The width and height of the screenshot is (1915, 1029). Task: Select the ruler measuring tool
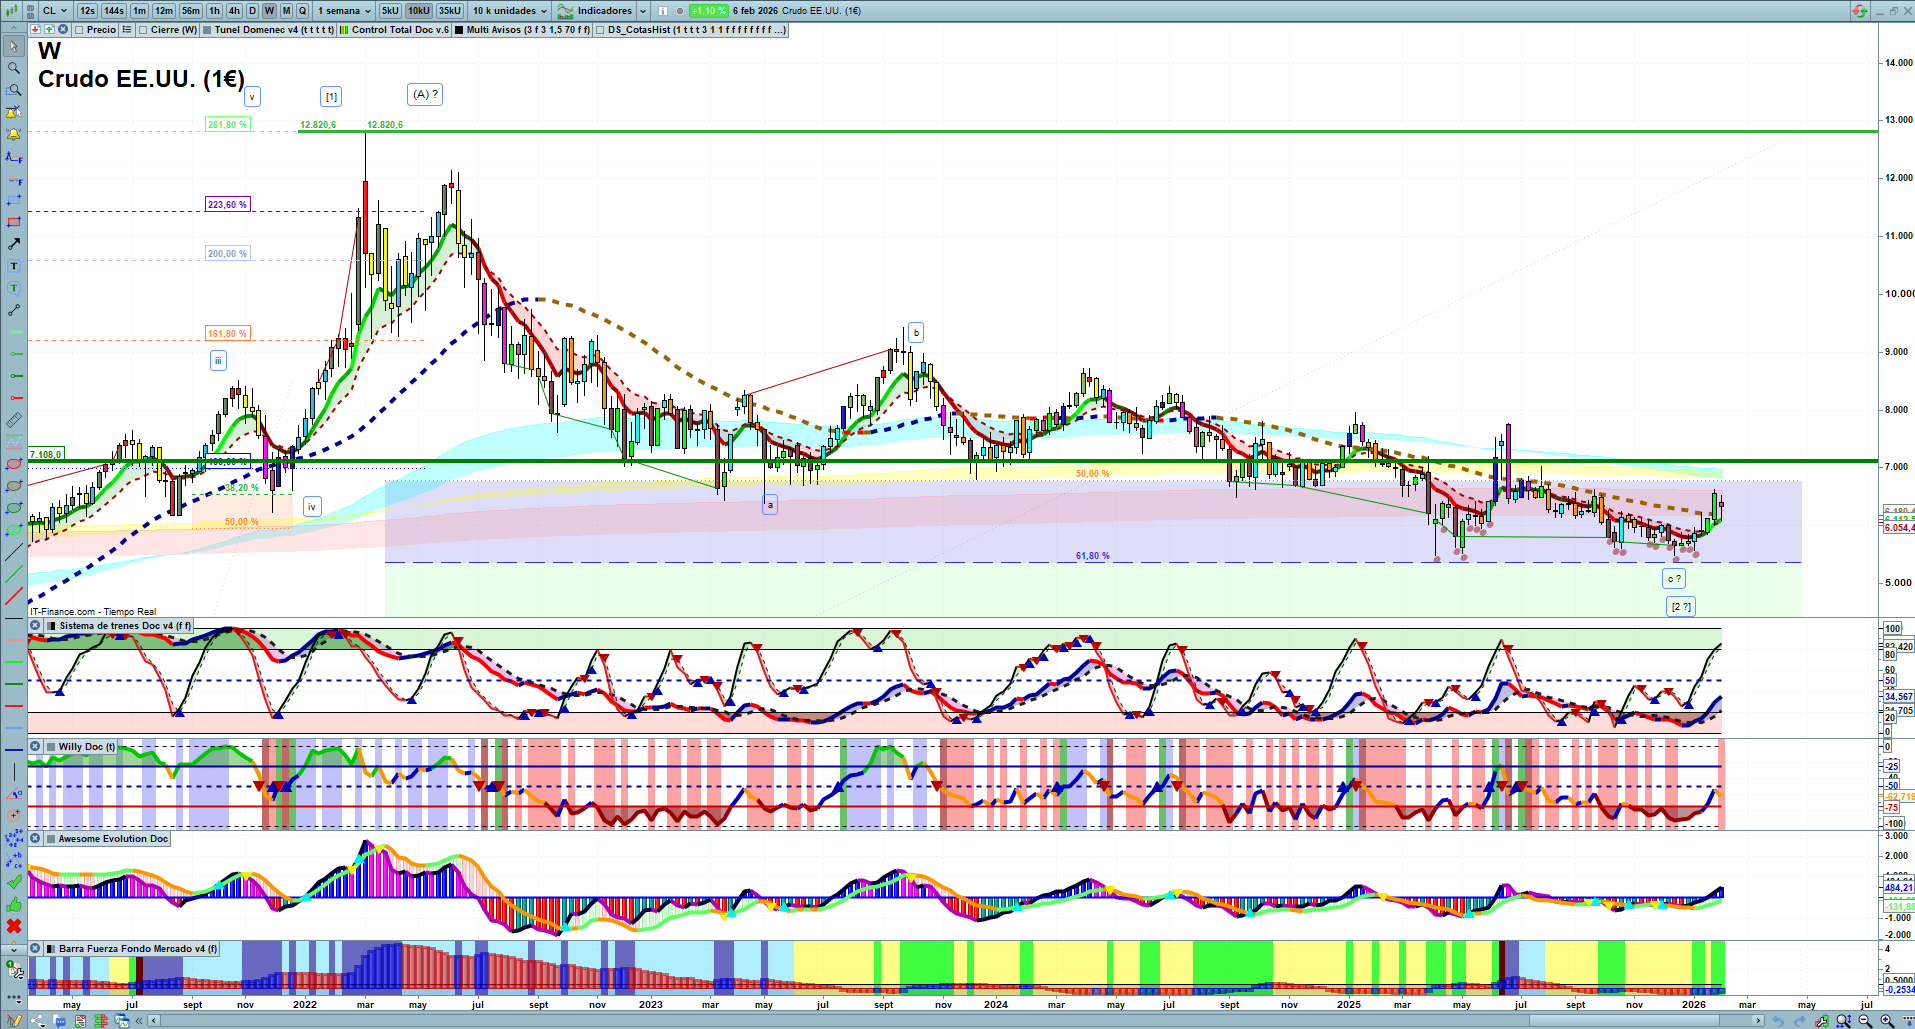tap(14, 420)
